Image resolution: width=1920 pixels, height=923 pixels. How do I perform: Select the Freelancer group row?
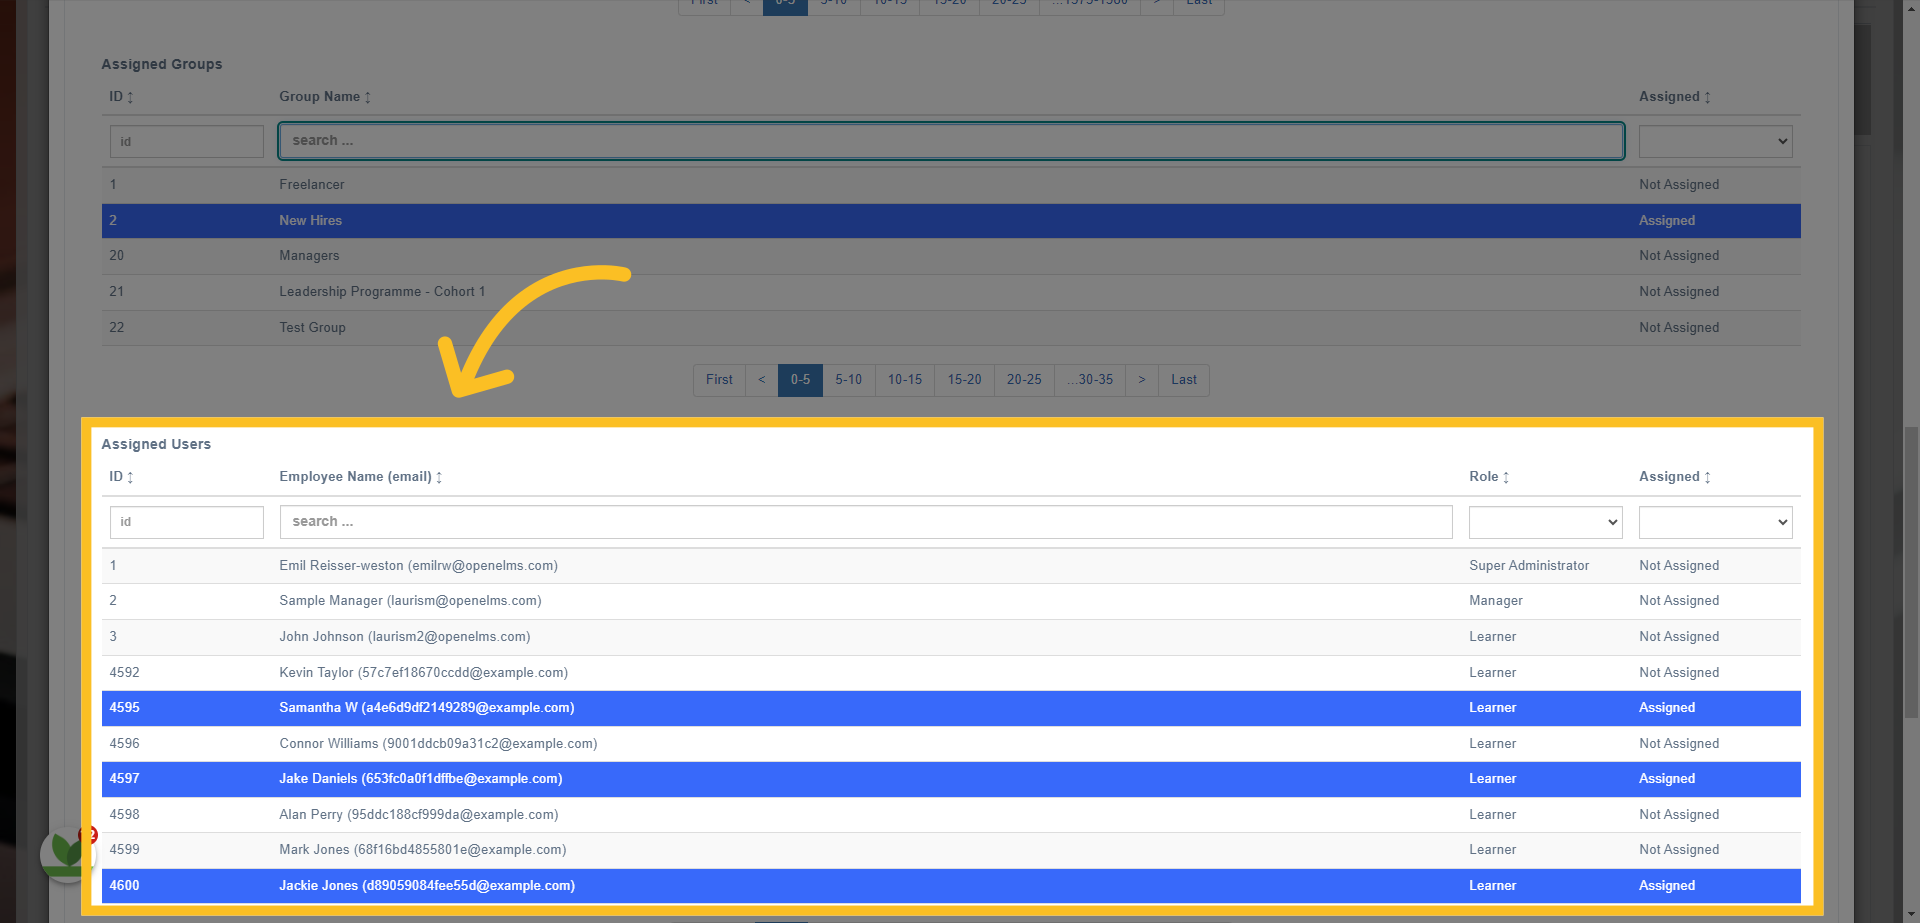951,185
